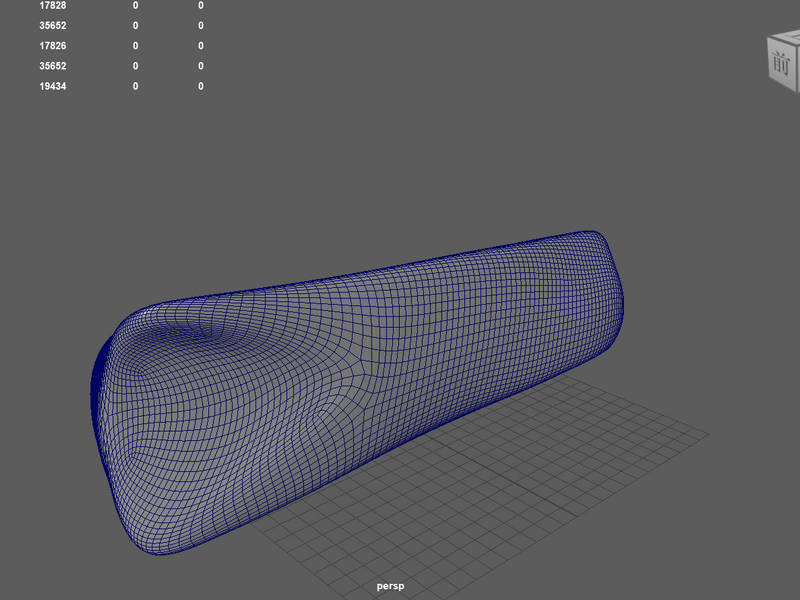800x600 pixels.
Task: Click the 17826 poly count value
Action: coord(53,46)
